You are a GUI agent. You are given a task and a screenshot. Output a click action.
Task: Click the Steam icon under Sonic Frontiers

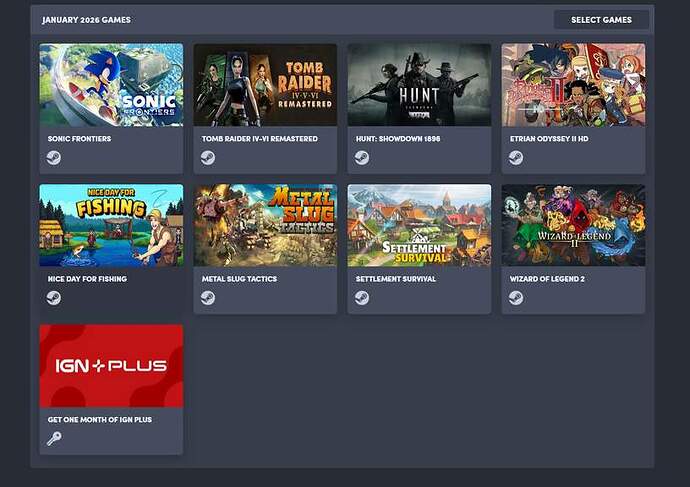coord(54,157)
